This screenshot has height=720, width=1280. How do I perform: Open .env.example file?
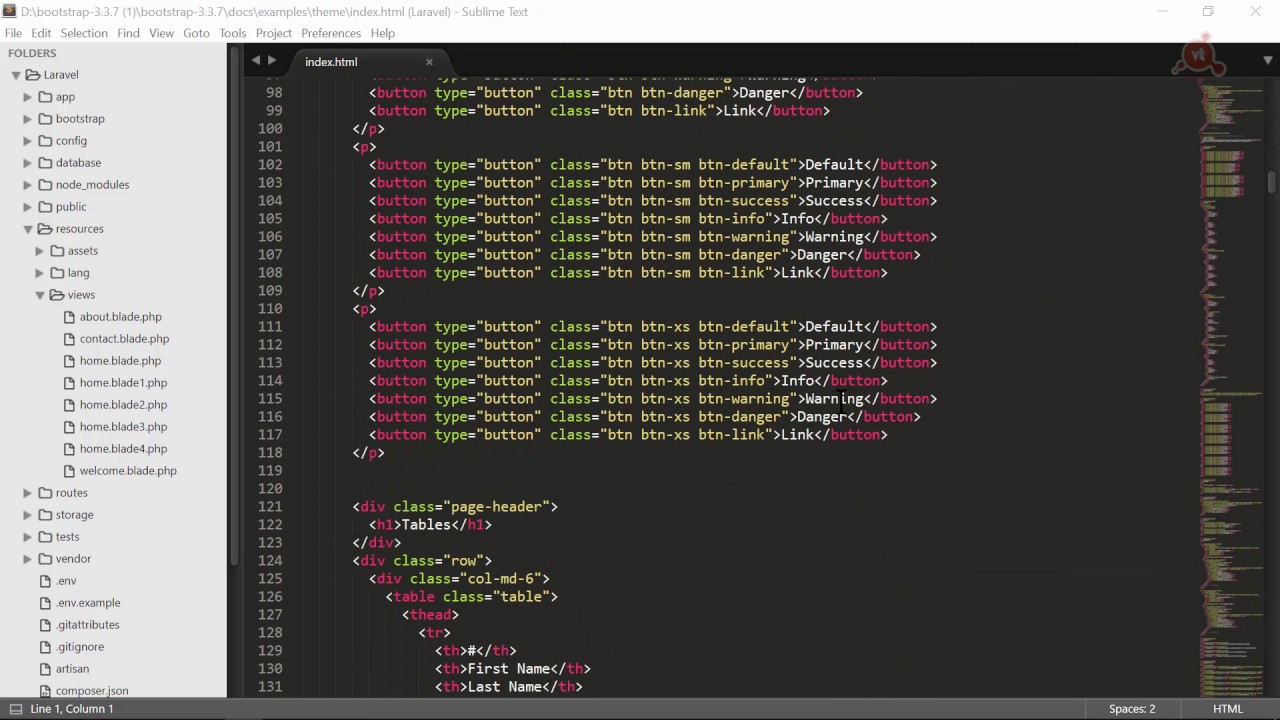pyautogui.click(x=88, y=603)
